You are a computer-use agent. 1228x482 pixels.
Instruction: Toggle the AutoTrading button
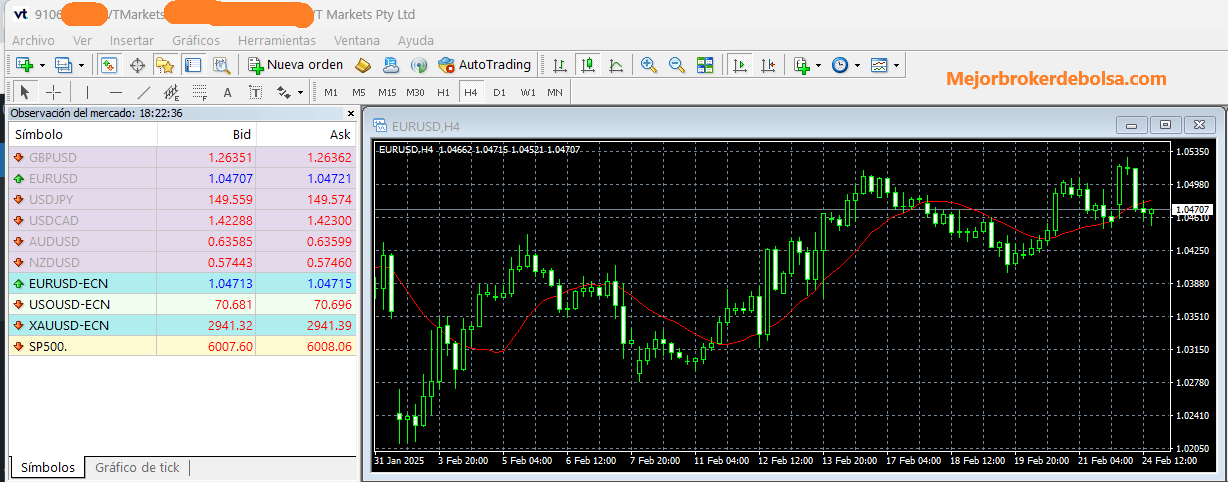485,65
